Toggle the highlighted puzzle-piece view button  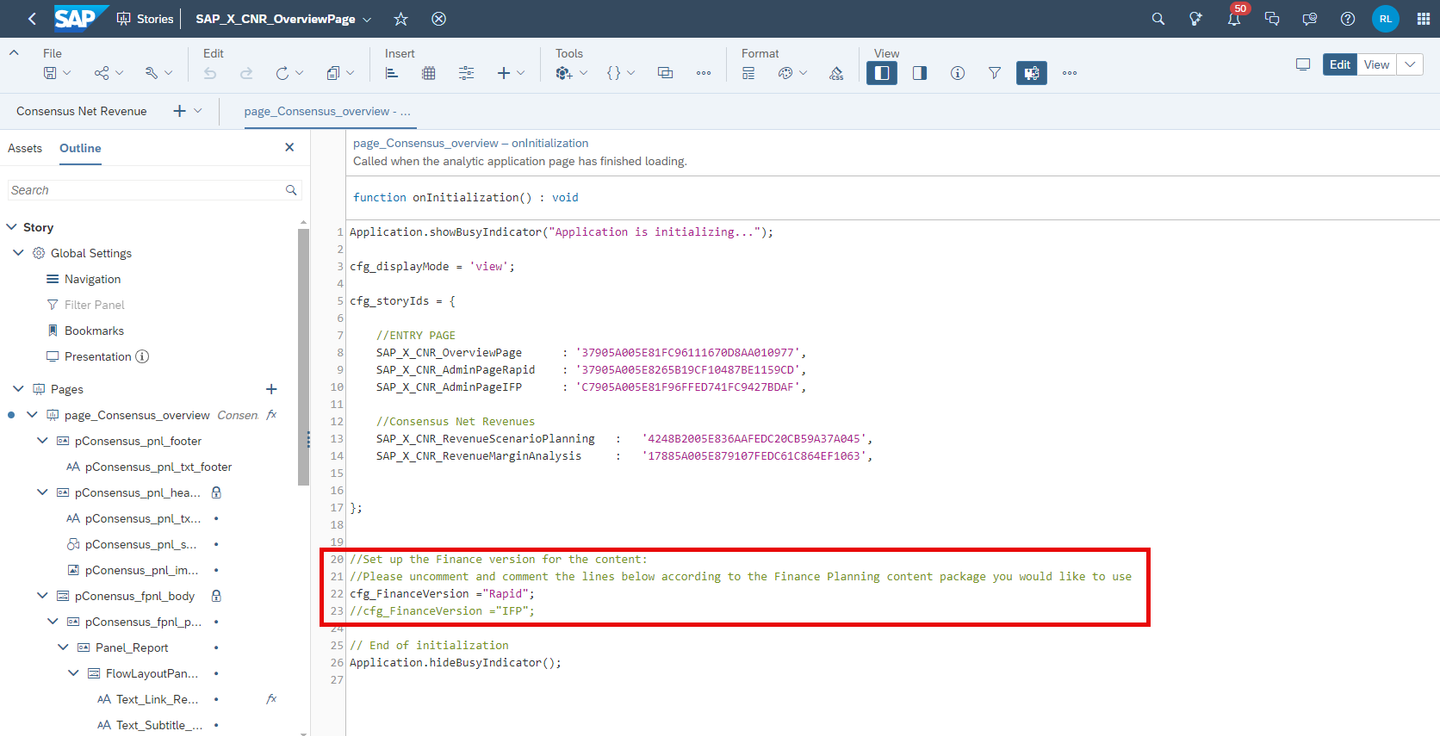click(x=1032, y=73)
